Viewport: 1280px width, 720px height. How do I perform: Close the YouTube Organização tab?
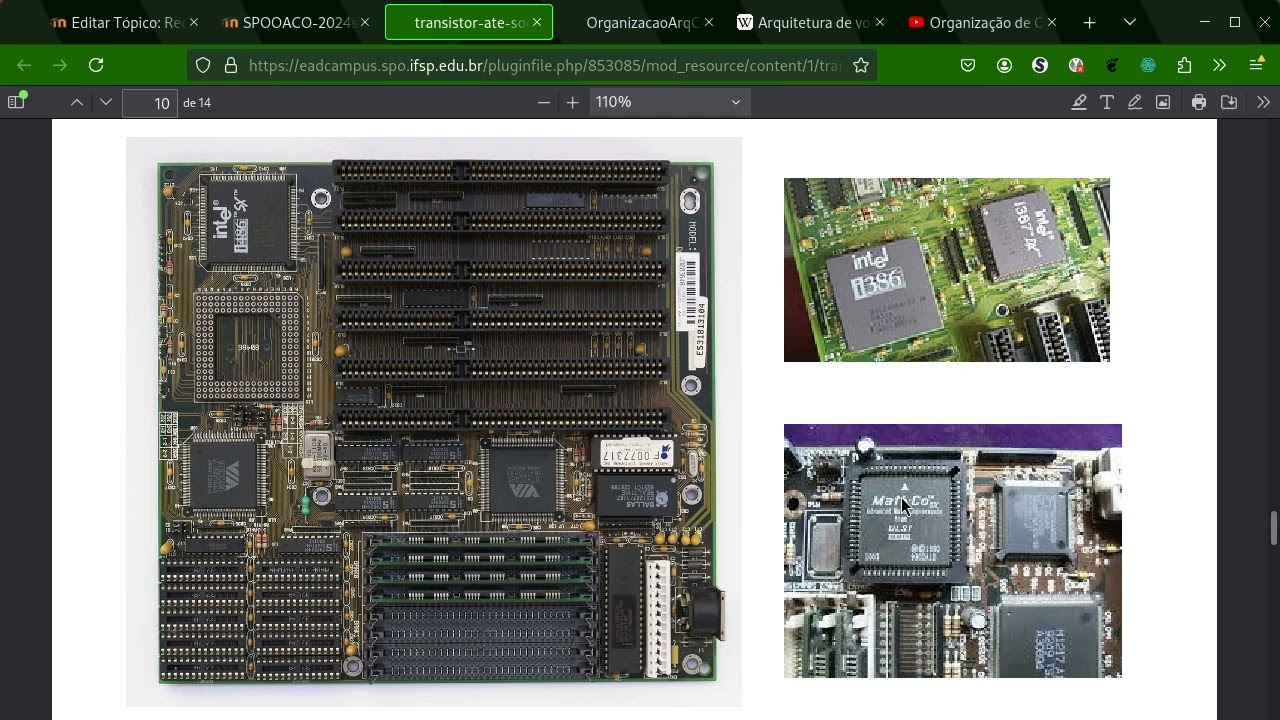1052,22
